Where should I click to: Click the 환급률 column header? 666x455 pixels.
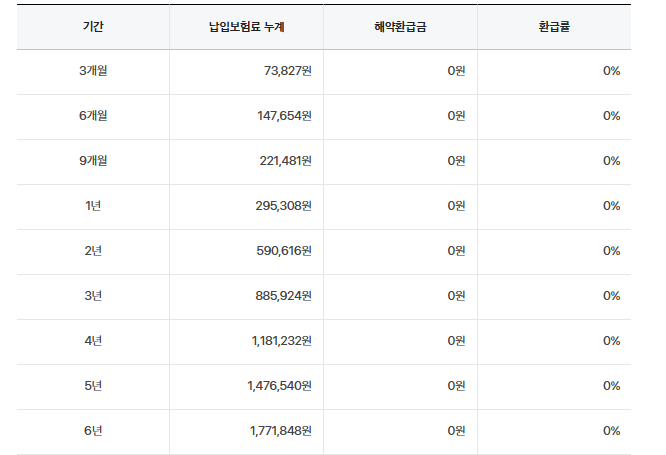554,27
